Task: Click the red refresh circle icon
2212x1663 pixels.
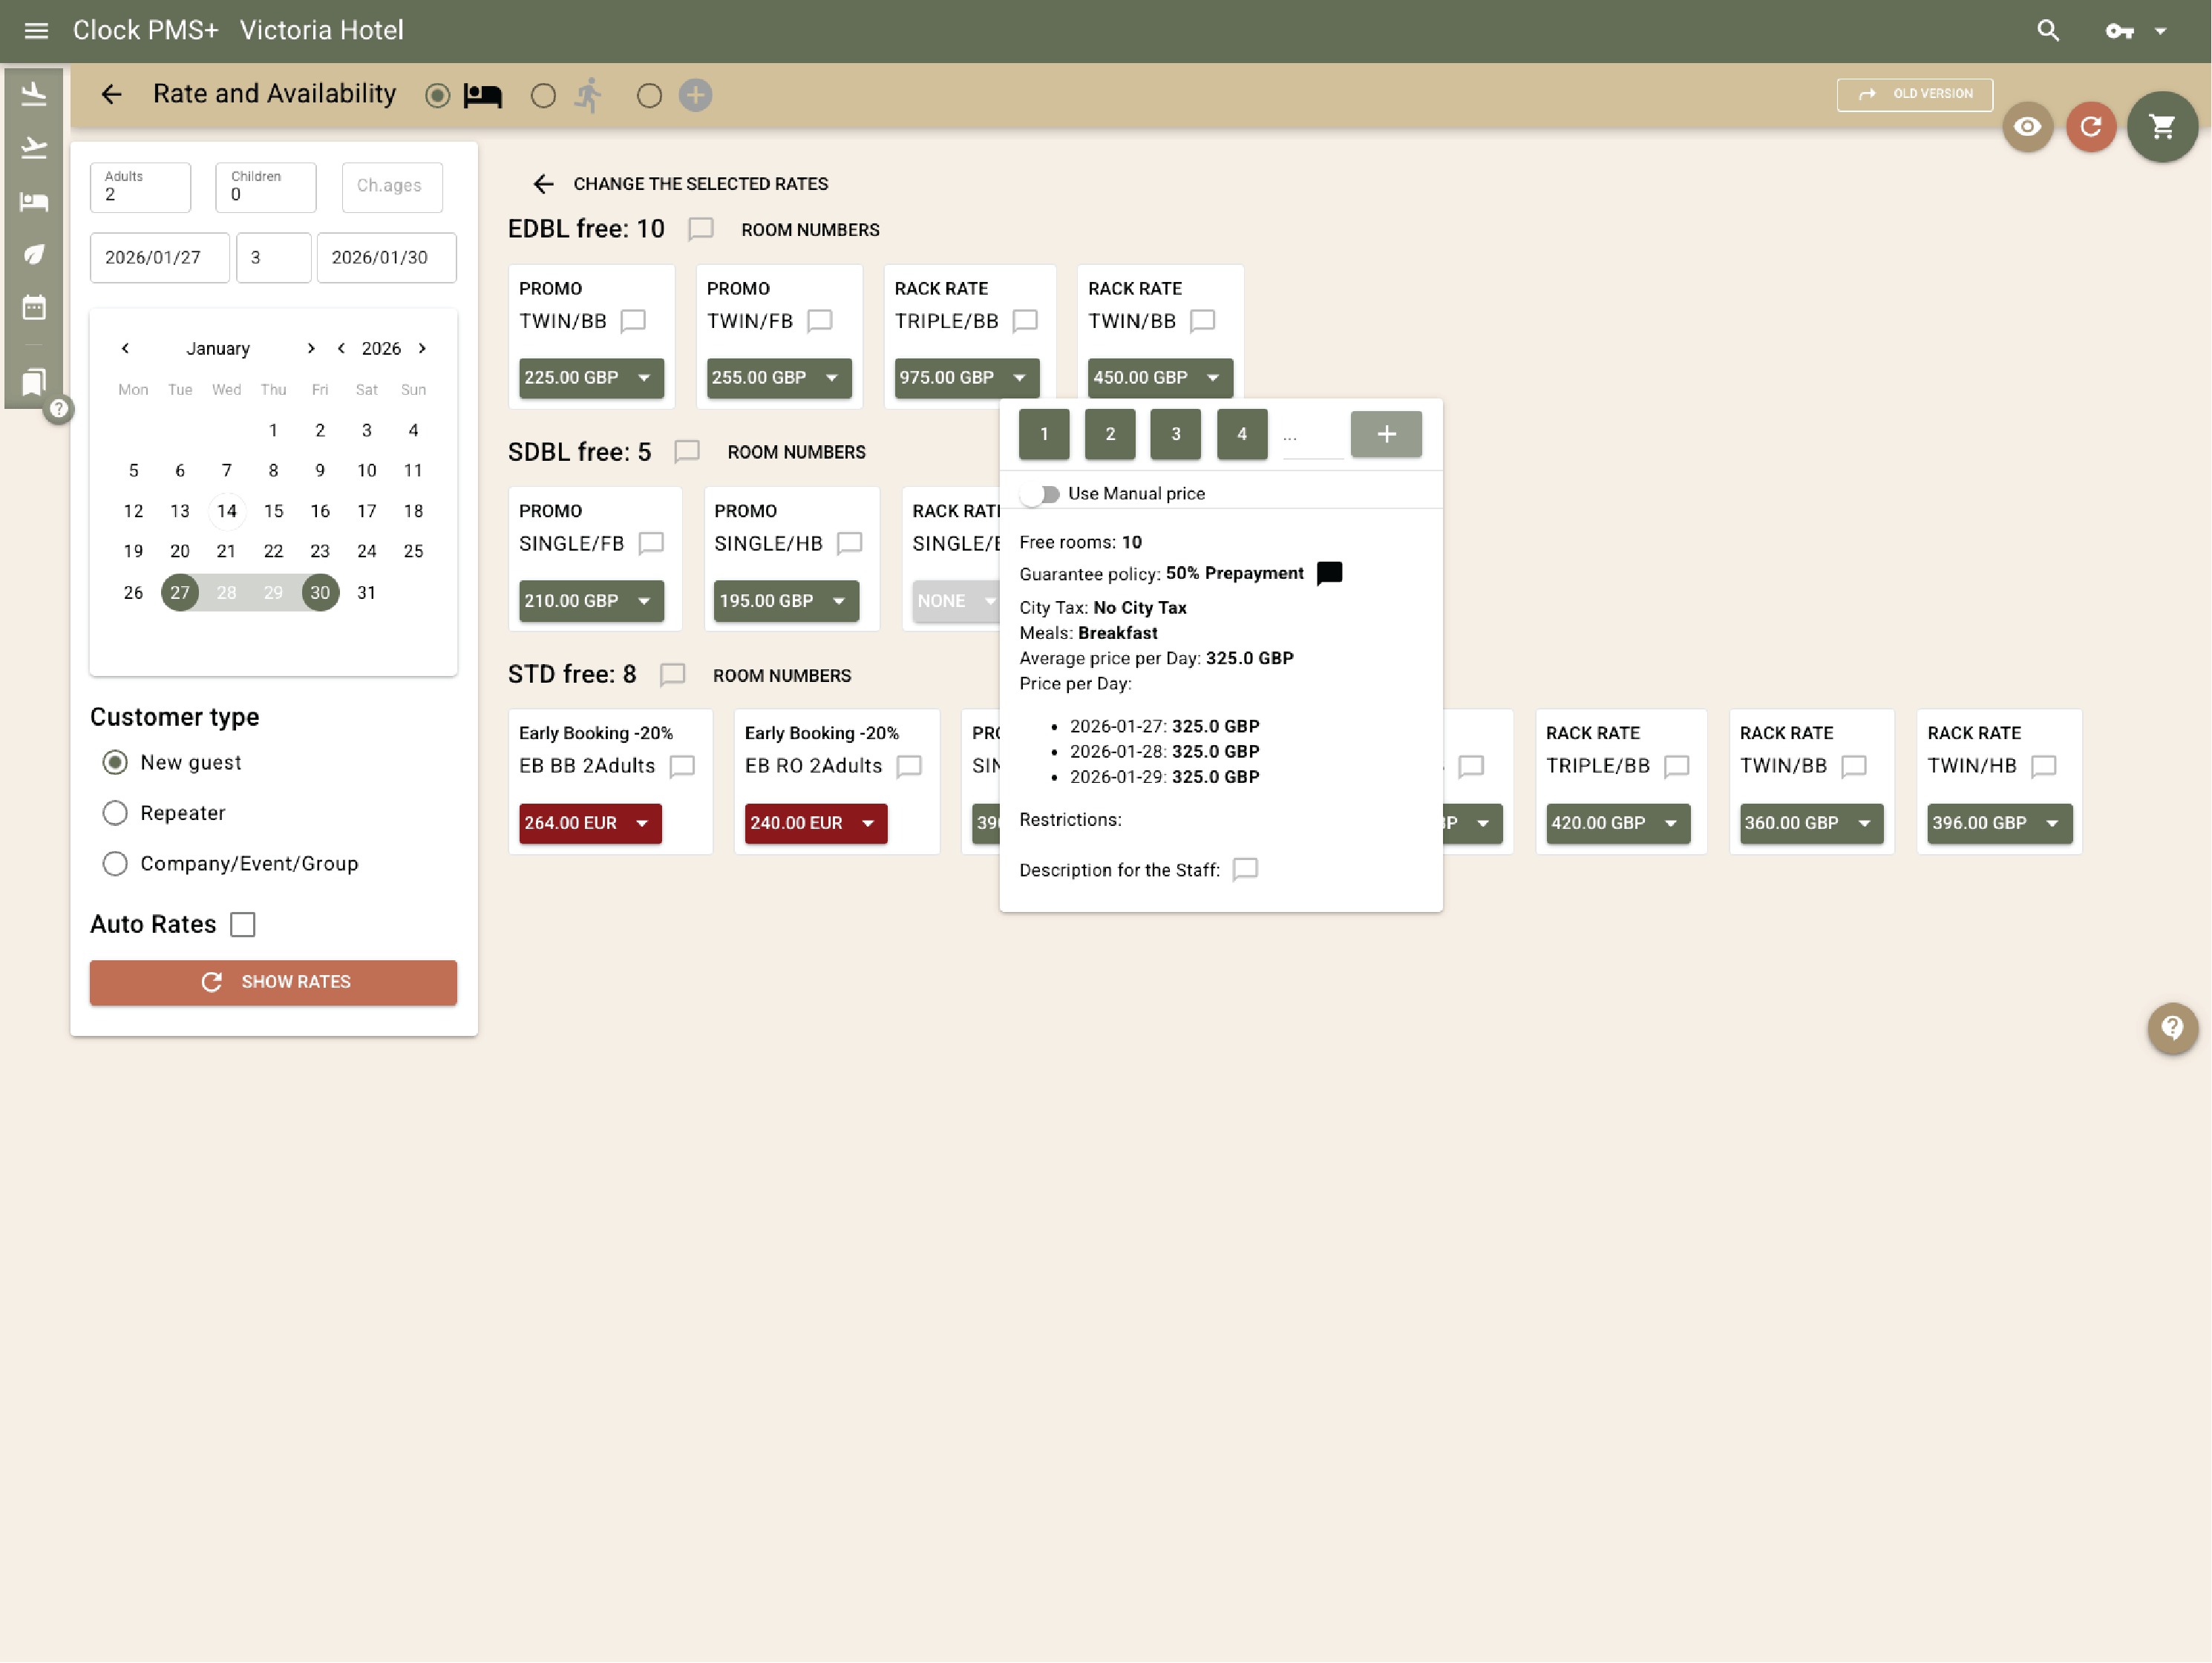Action: click(2090, 127)
